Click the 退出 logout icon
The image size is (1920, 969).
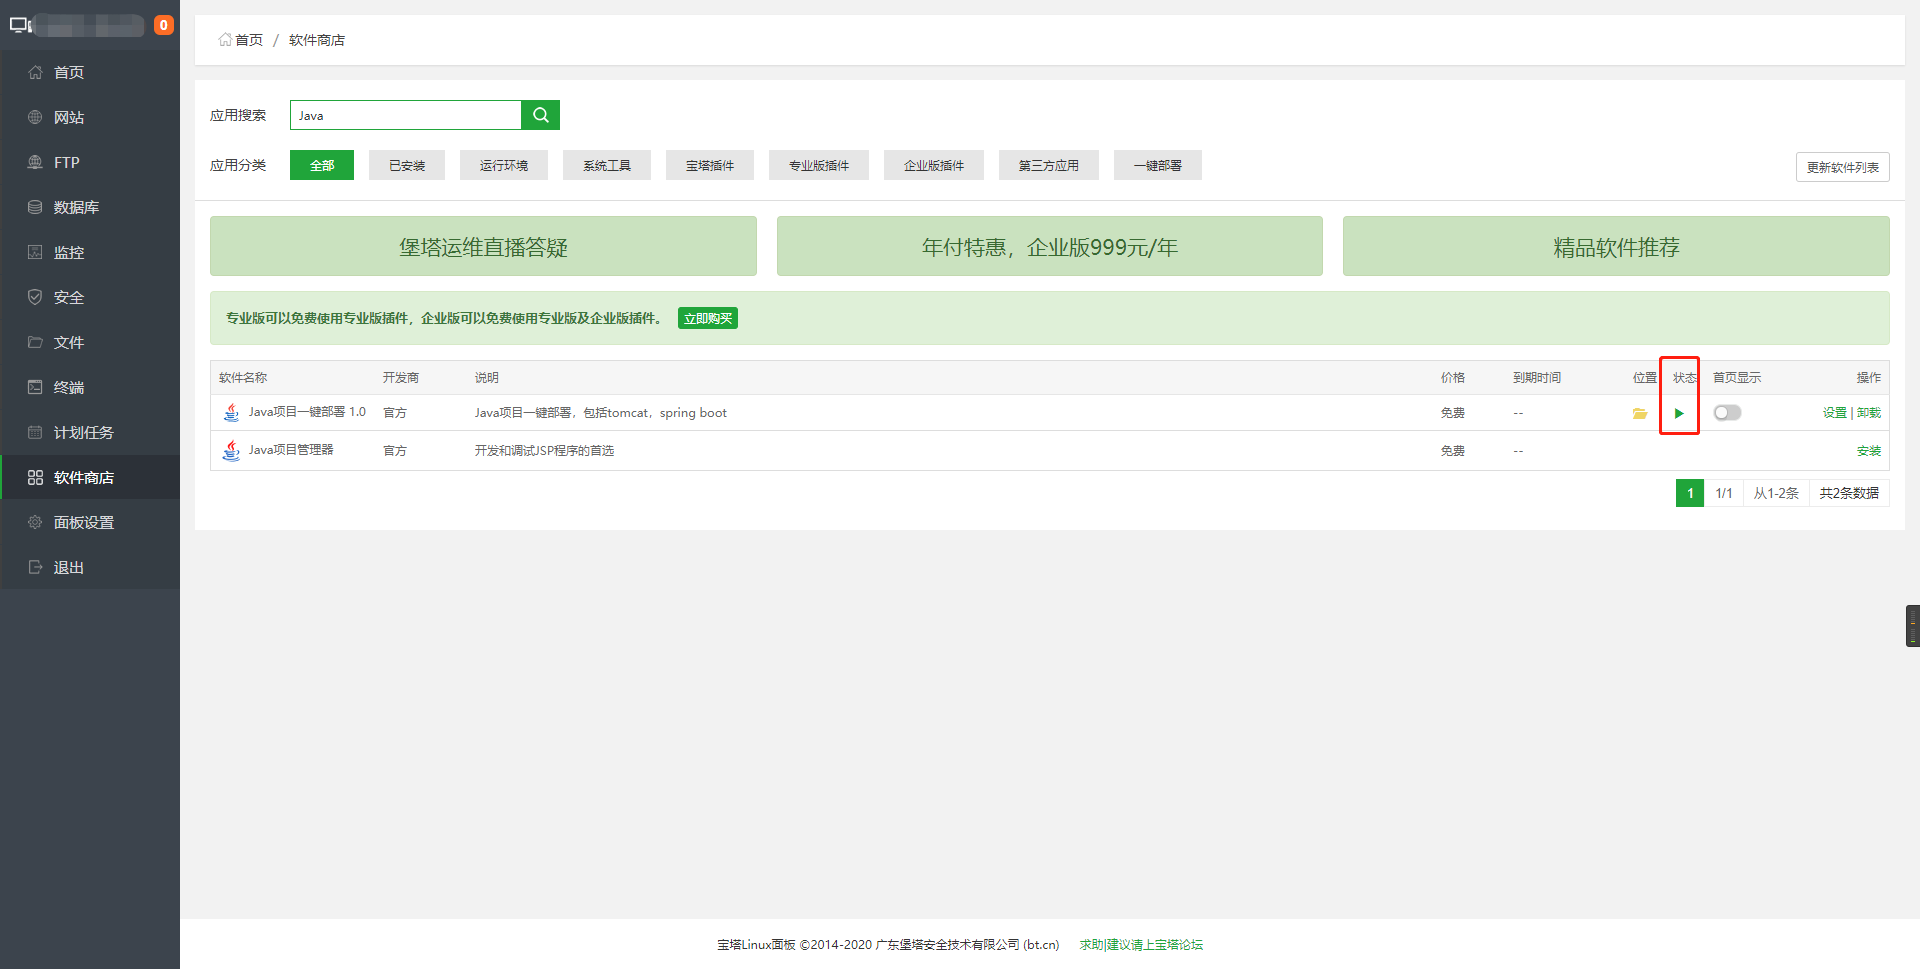point(35,567)
